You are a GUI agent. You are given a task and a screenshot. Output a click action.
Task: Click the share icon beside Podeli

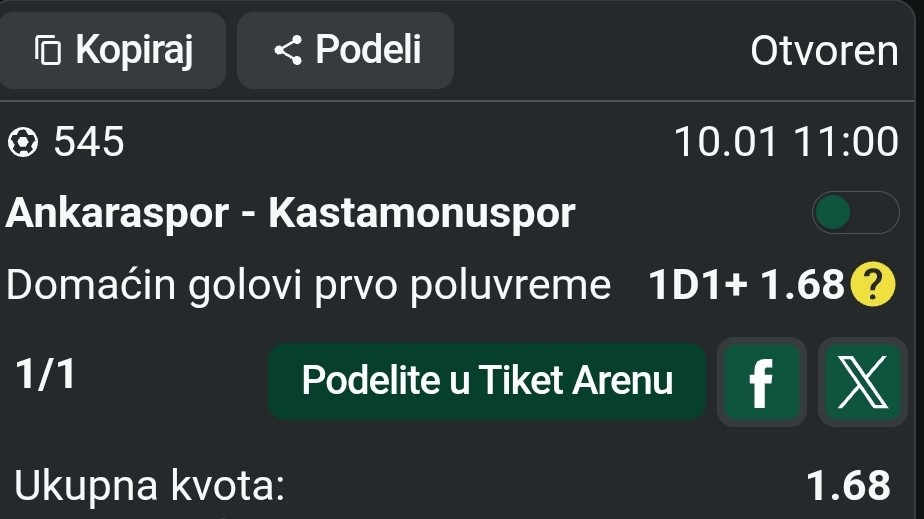coord(288,50)
